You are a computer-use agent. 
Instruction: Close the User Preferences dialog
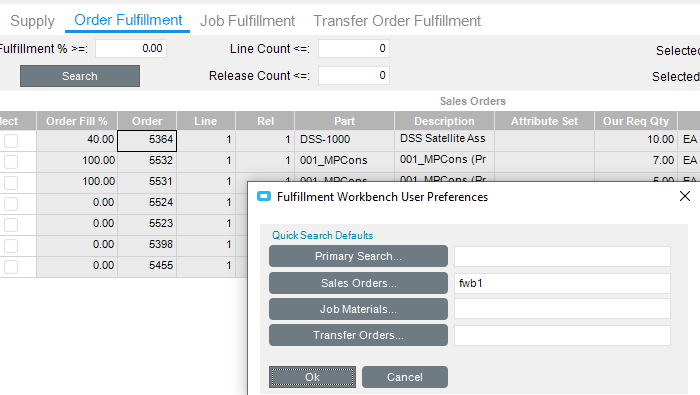click(685, 196)
